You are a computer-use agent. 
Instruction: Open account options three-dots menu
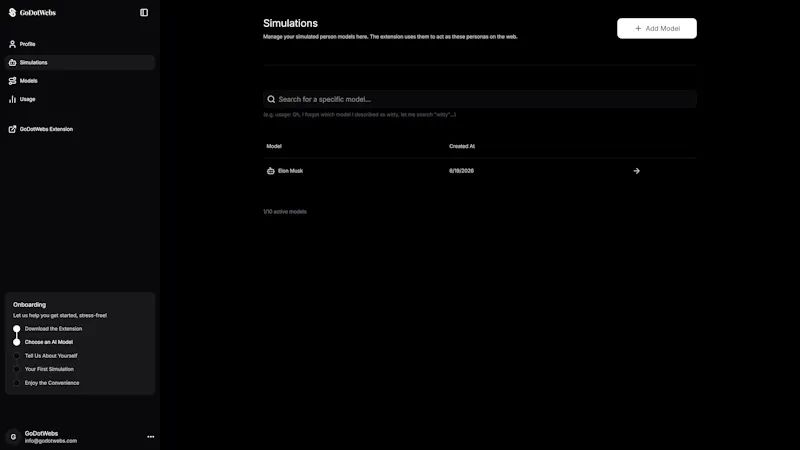click(151, 437)
